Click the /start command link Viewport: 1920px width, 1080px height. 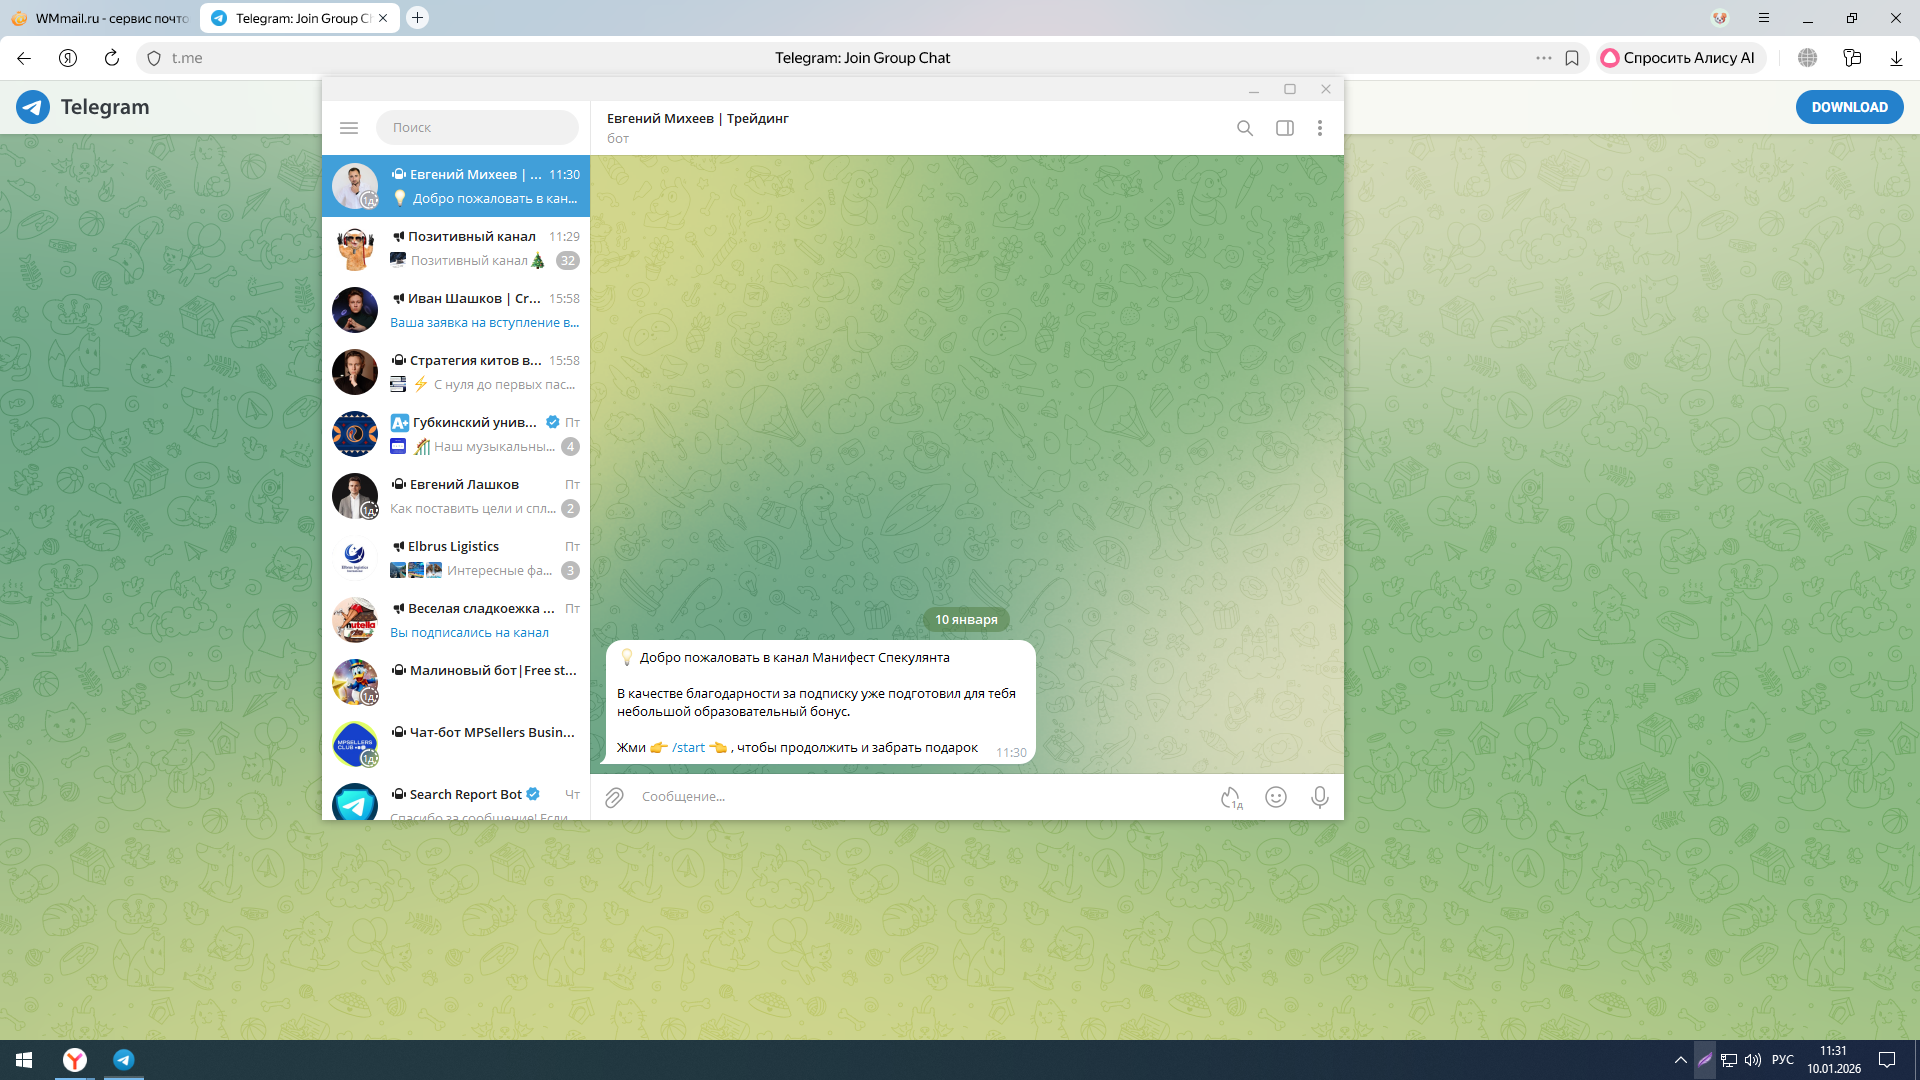pos(688,748)
